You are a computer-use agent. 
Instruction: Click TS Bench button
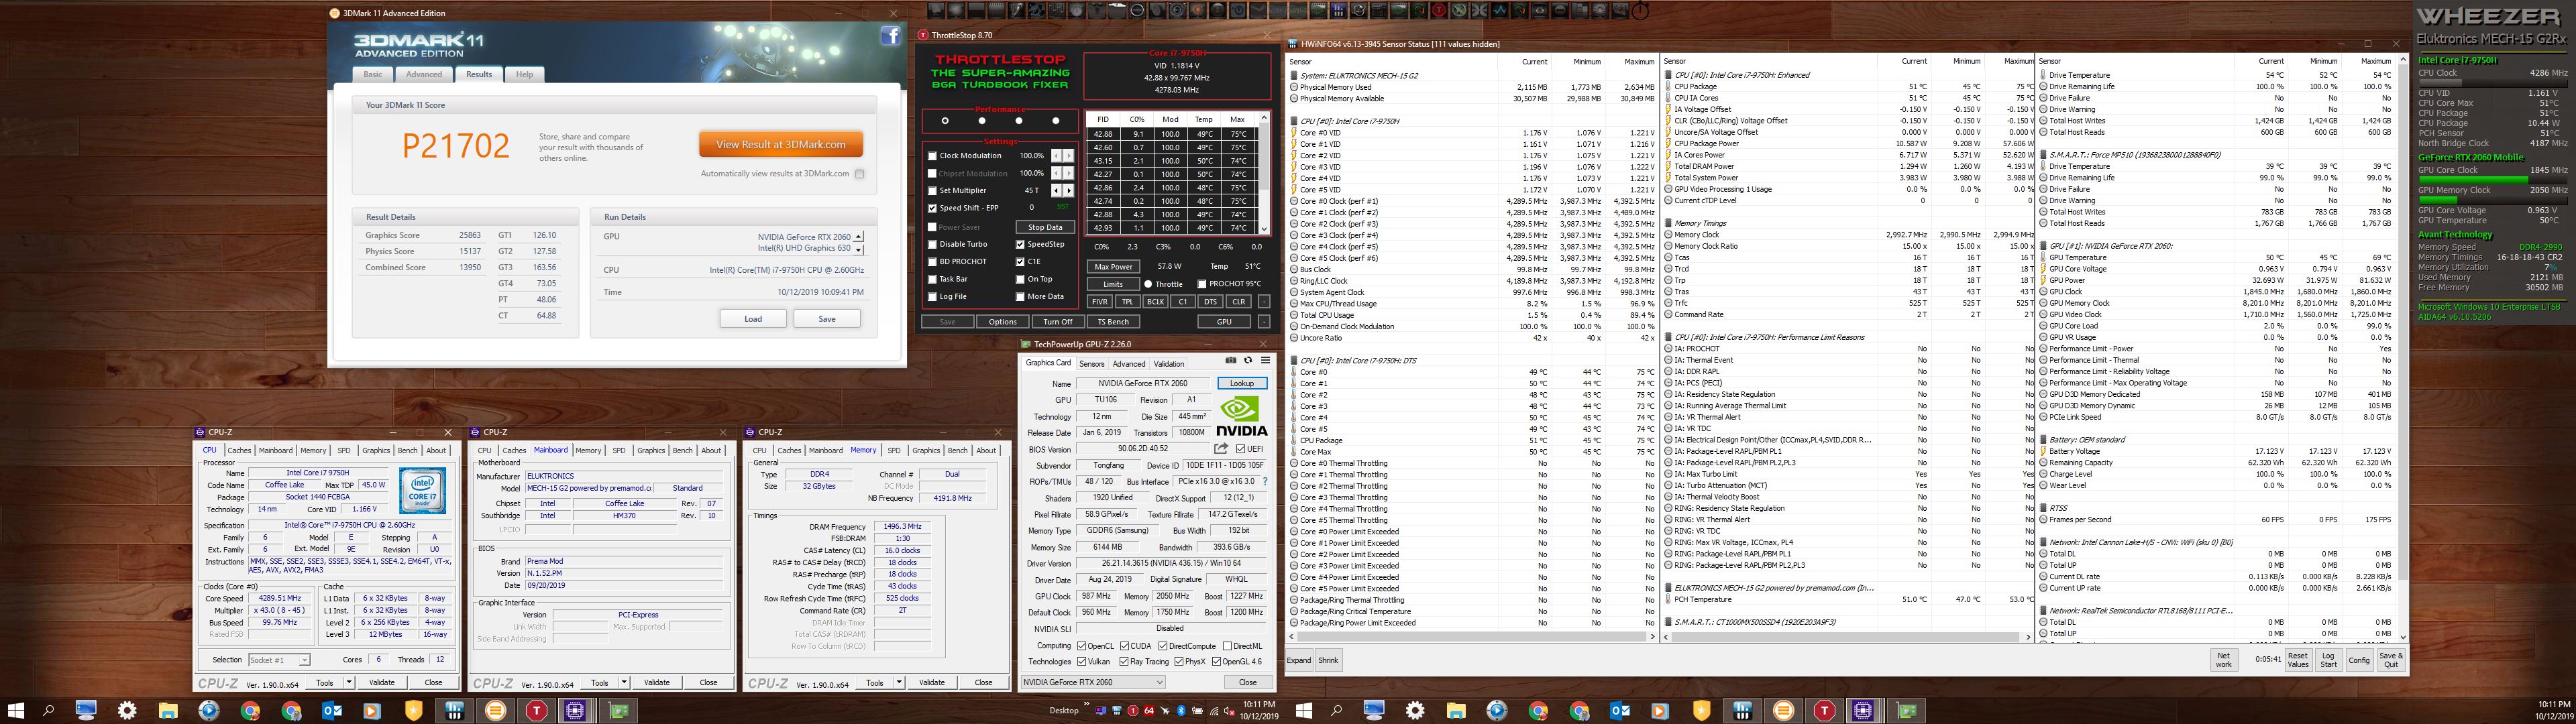[x=1113, y=322]
